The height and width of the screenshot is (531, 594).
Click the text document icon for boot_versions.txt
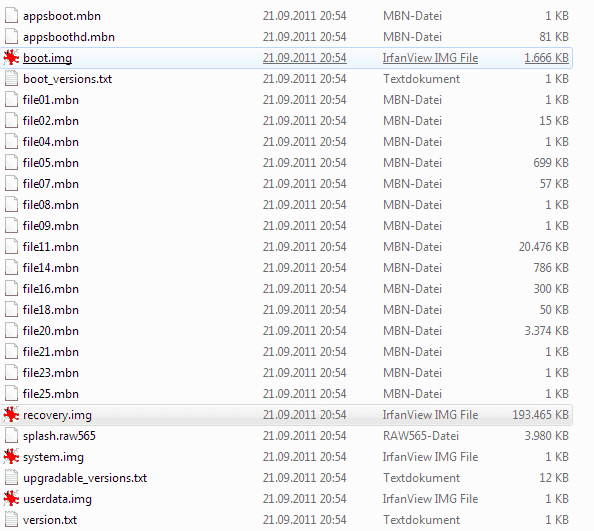click(x=11, y=79)
